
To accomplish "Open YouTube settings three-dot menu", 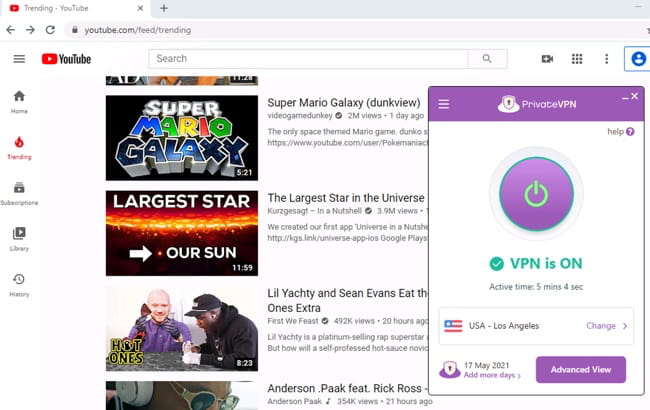I will [606, 59].
